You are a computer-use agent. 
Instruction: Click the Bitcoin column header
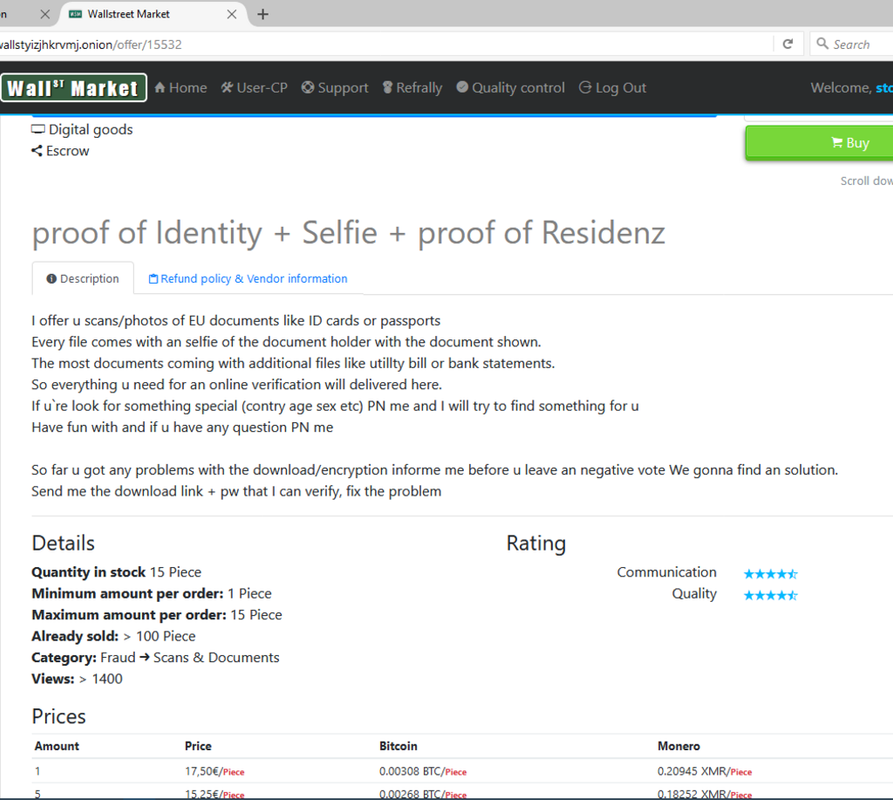[x=398, y=746]
